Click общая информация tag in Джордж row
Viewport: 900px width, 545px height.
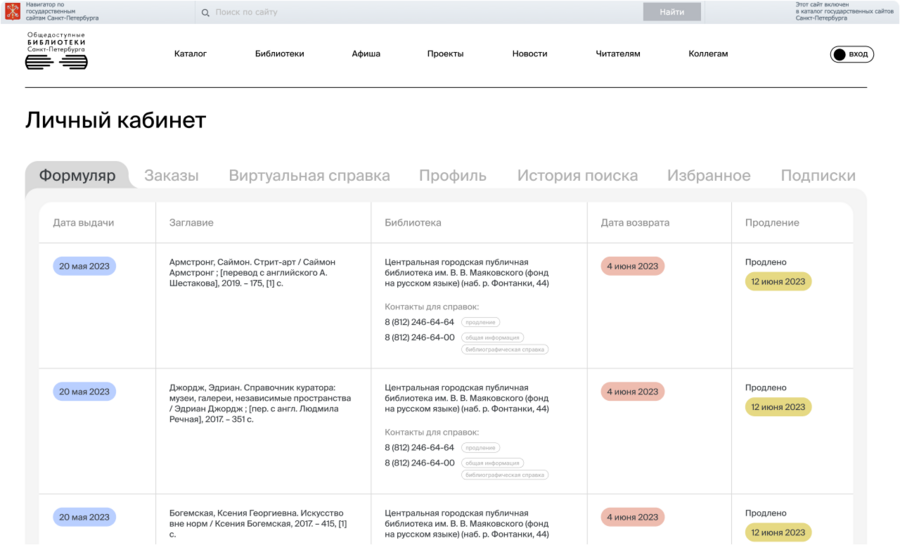coord(492,464)
